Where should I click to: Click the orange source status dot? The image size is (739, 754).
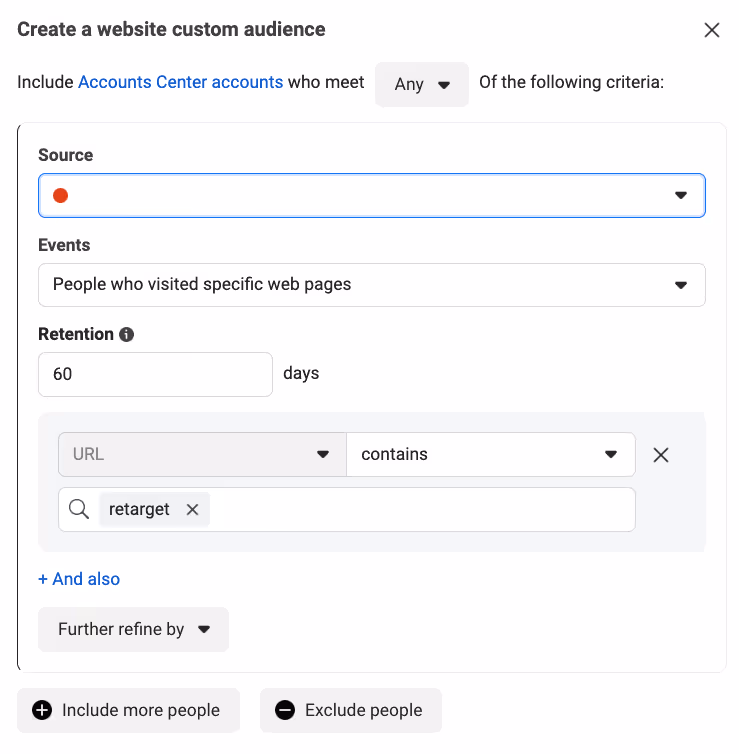tap(61, 196)
